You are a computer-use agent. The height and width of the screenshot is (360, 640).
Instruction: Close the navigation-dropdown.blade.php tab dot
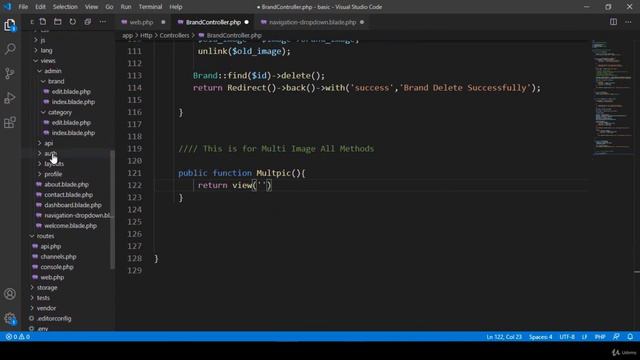362,22
